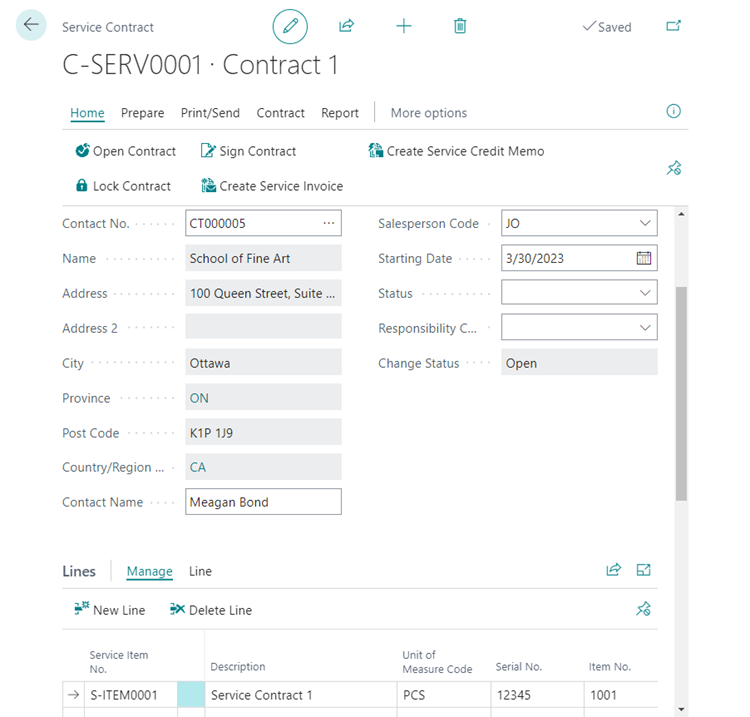Viewport: 750px width, 717px height.
Task: Click the plus icon to create new
Action: [x=404, y=26]
